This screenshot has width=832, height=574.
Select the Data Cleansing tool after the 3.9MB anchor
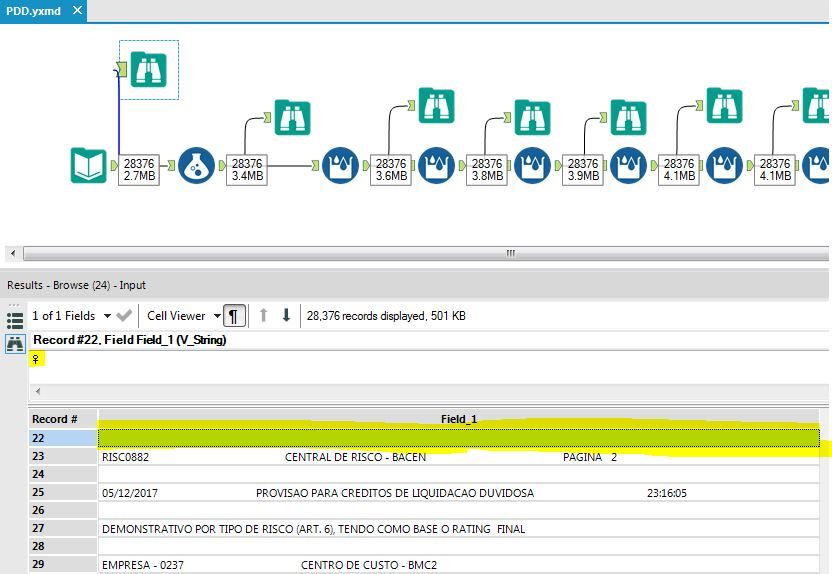[x=628, y=166]
